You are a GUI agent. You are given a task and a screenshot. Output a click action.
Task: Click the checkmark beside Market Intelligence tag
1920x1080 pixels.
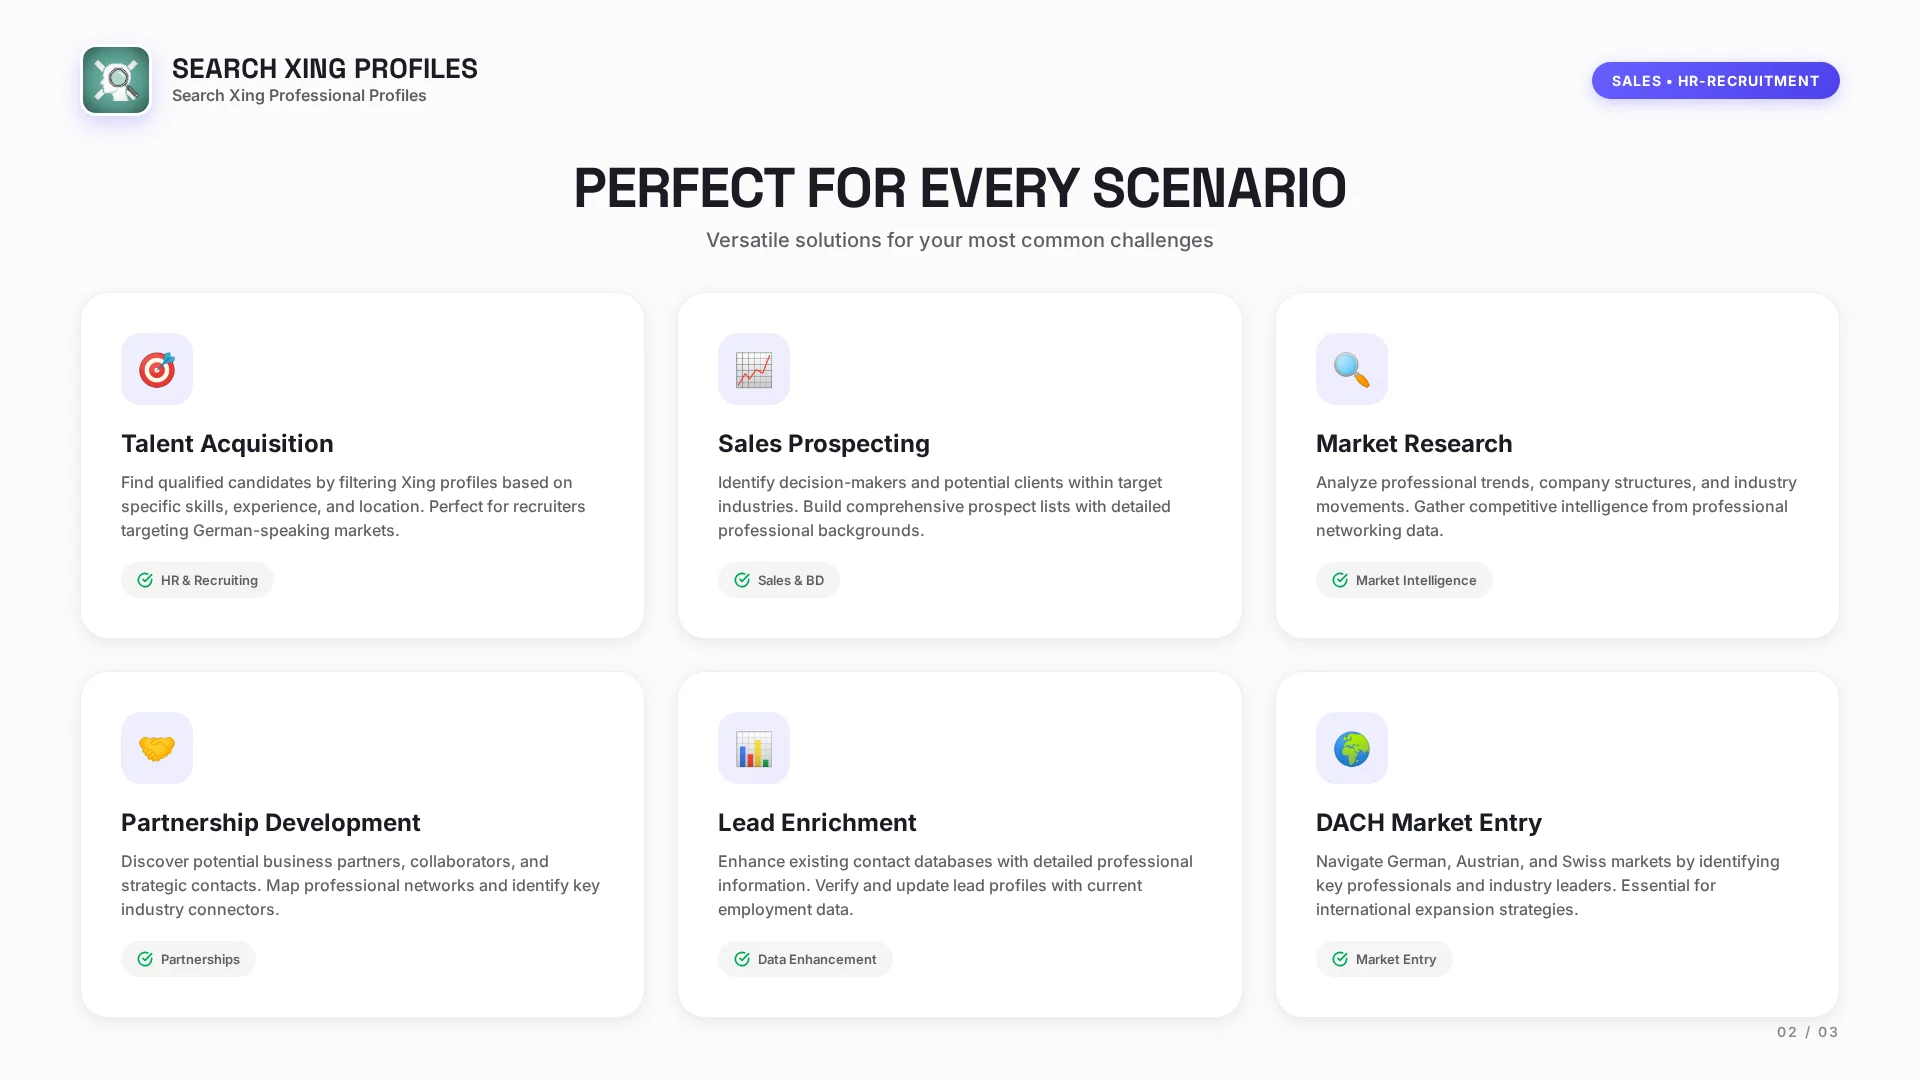(1340, 580)
